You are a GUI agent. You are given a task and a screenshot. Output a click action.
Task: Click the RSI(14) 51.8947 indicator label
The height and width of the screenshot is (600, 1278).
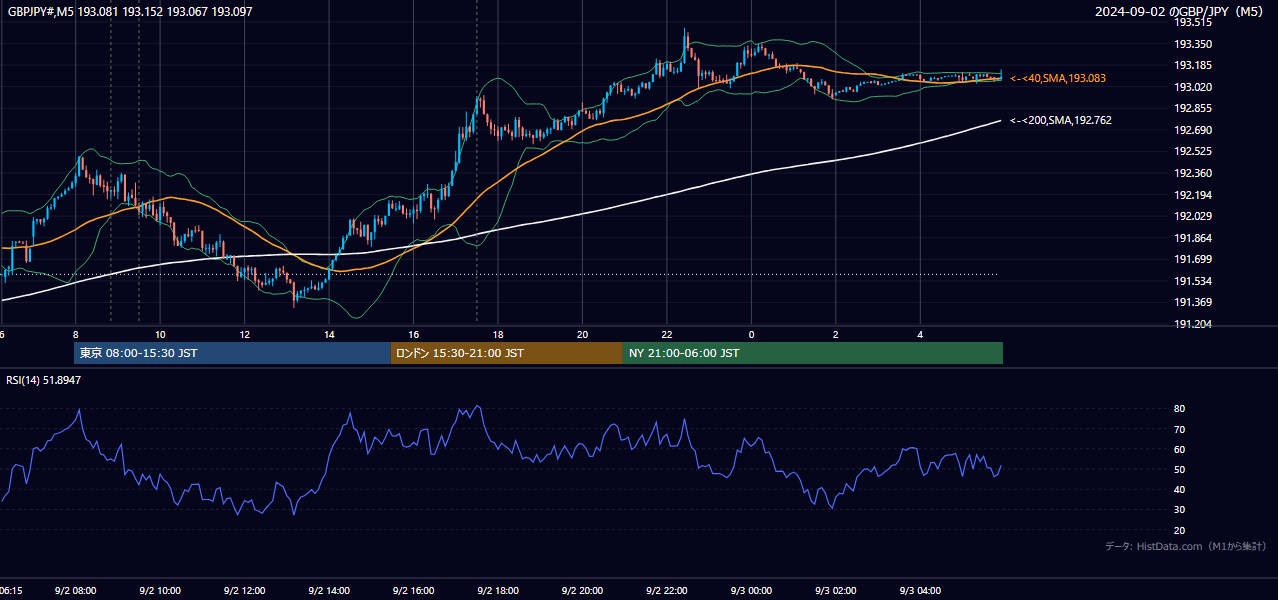[44, 380]
